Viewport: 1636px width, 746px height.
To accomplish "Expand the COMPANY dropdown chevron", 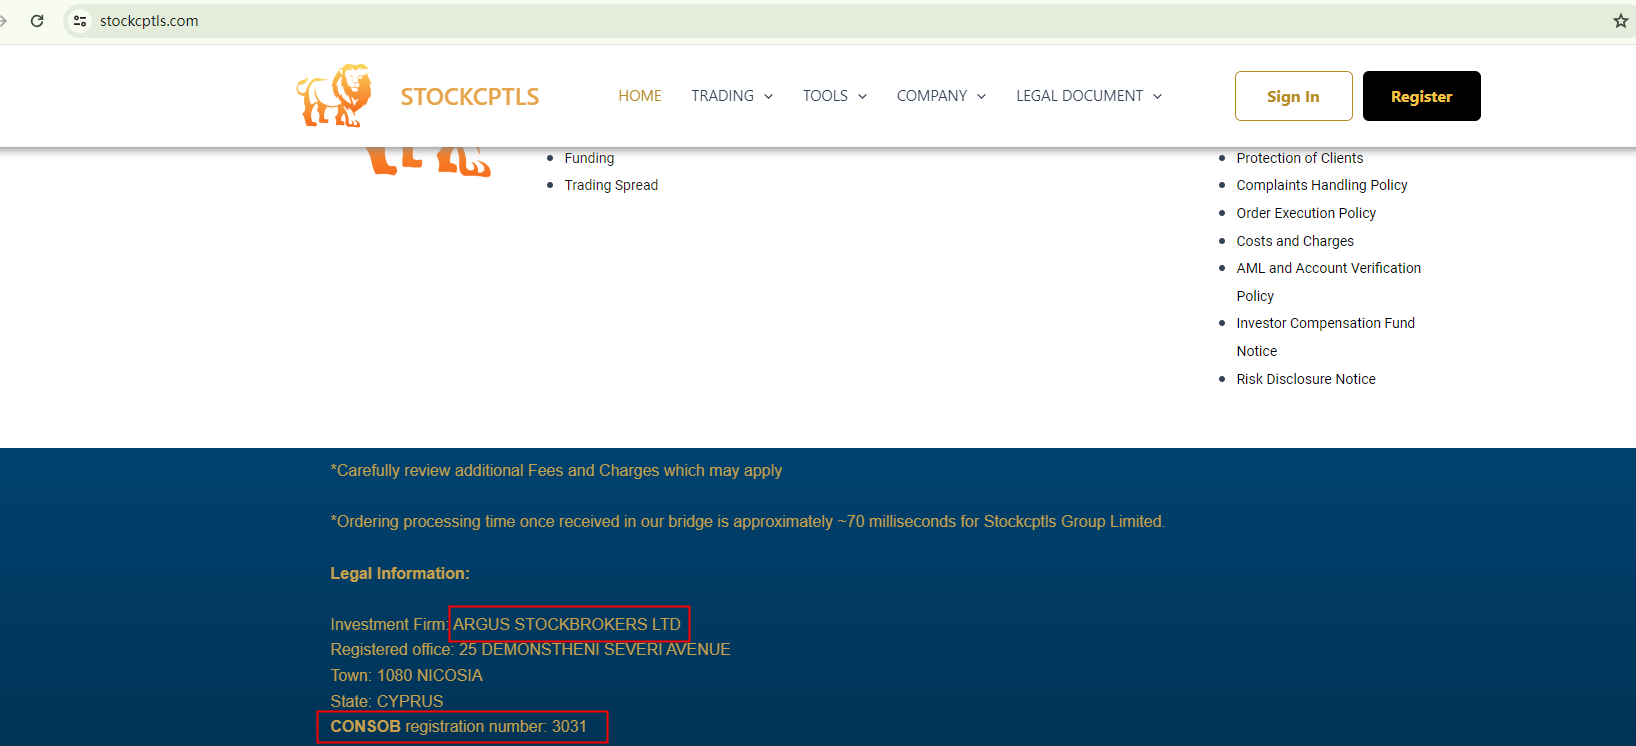I will tap(982, 97).
